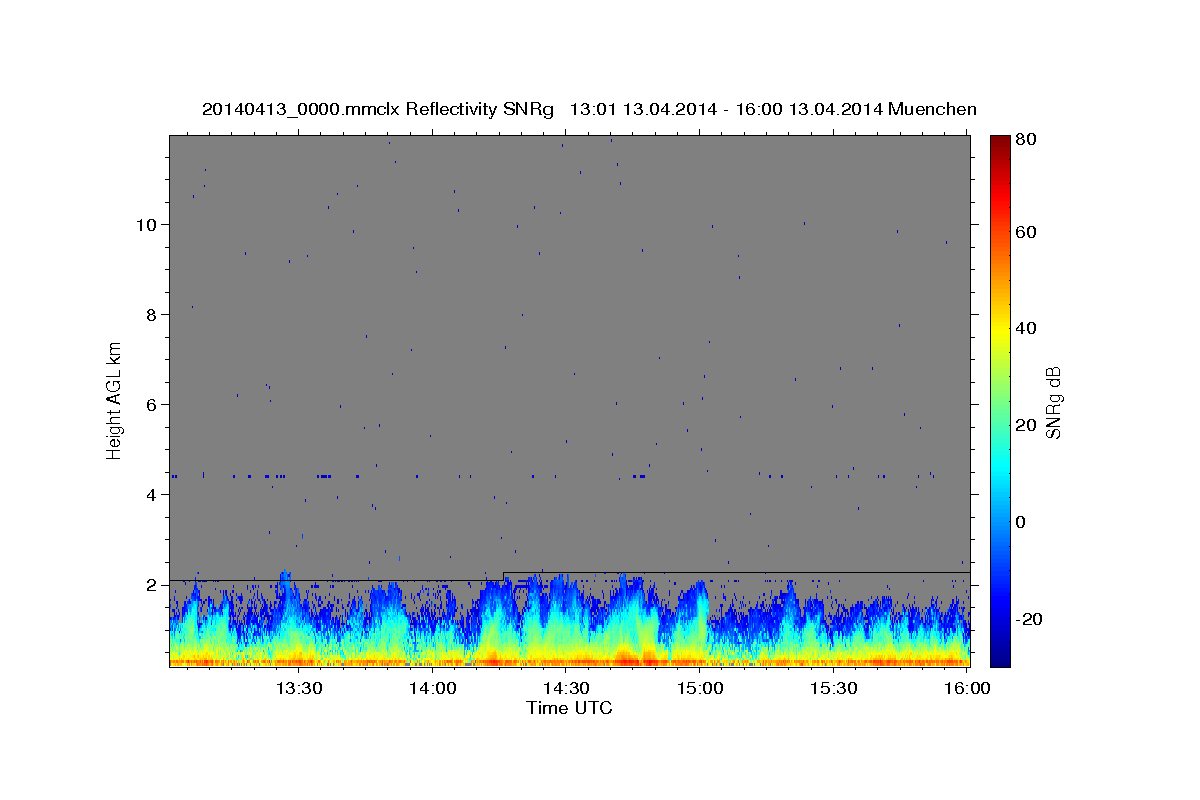Click the colorbar value -20
This screenshot has height=800, width=1200.
coord(1029,619)
